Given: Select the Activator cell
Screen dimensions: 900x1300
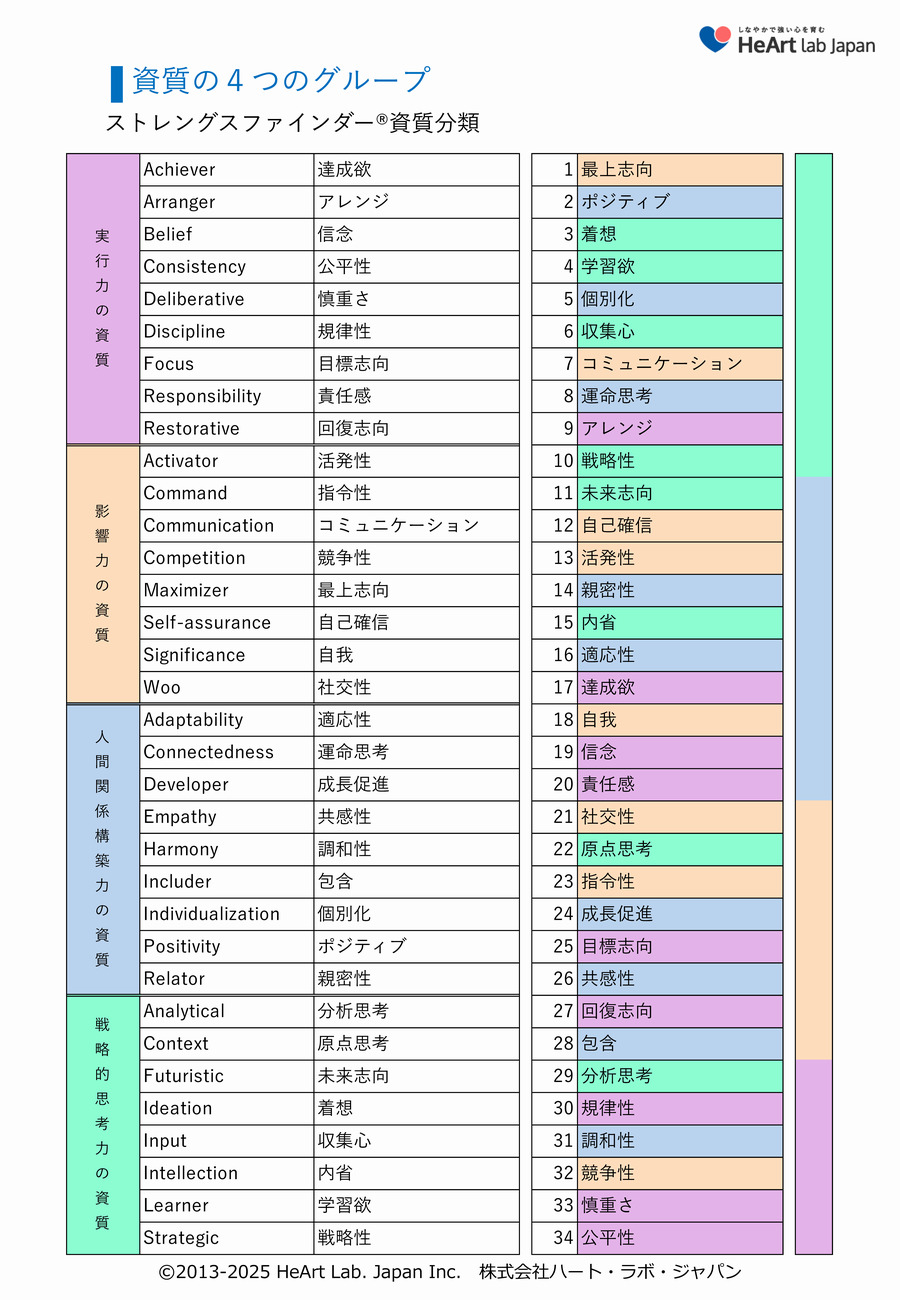Looking at the screenshot, I should (227, 461).
